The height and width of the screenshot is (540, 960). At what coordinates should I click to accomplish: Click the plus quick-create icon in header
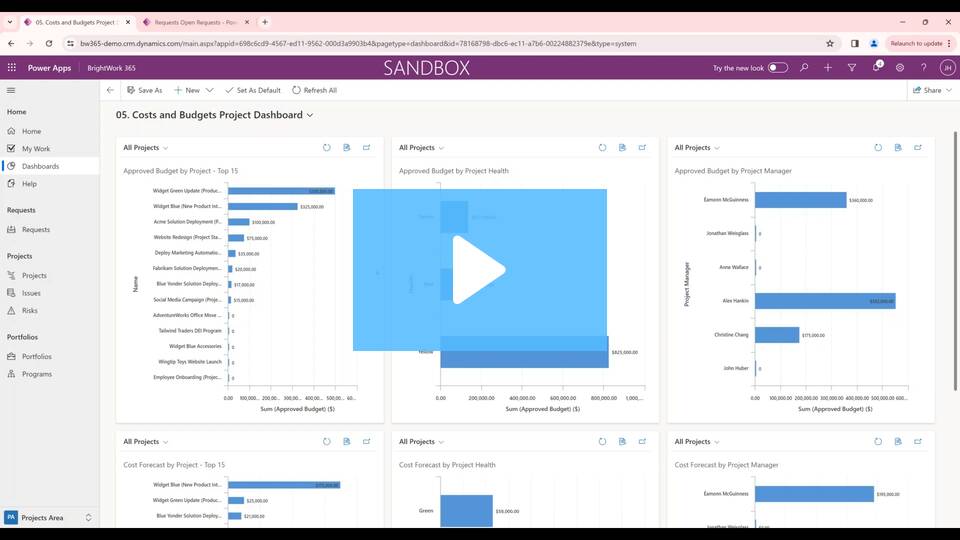[x=828, y=68]
